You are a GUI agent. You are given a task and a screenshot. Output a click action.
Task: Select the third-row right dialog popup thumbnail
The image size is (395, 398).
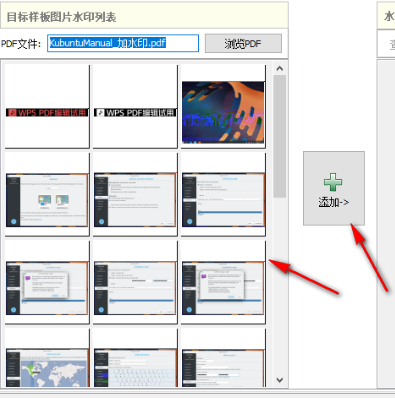tap(223, 283)
